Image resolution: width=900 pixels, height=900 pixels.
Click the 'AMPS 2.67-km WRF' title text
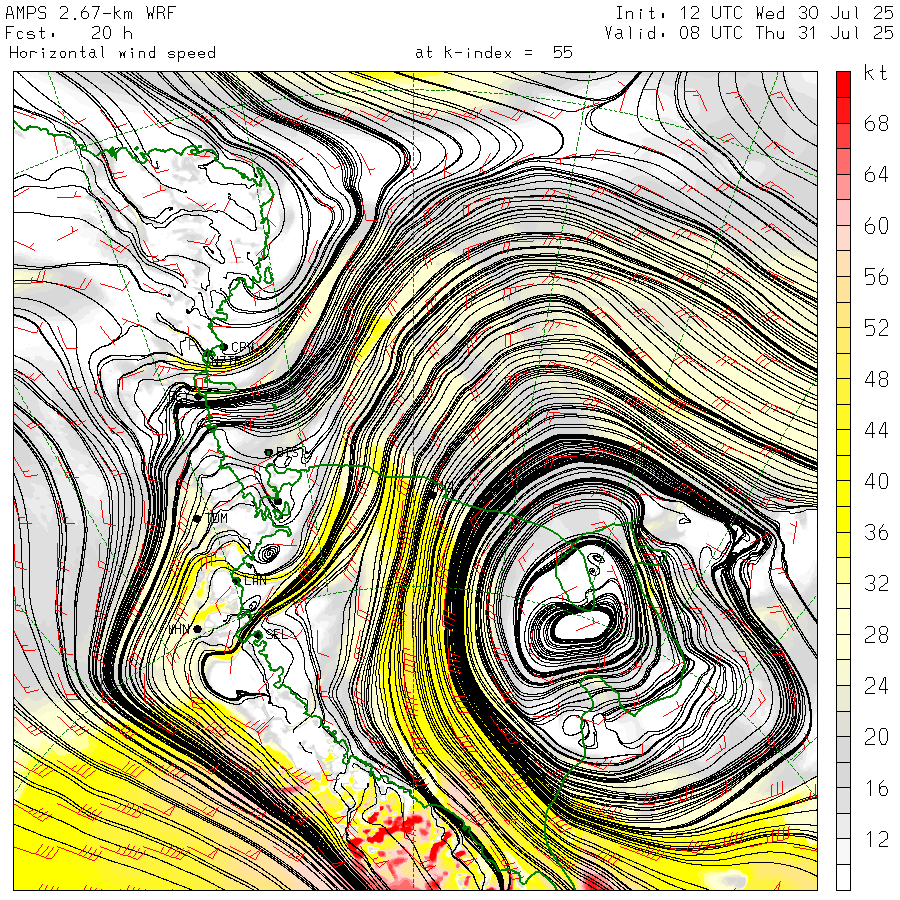pos(90,13)
